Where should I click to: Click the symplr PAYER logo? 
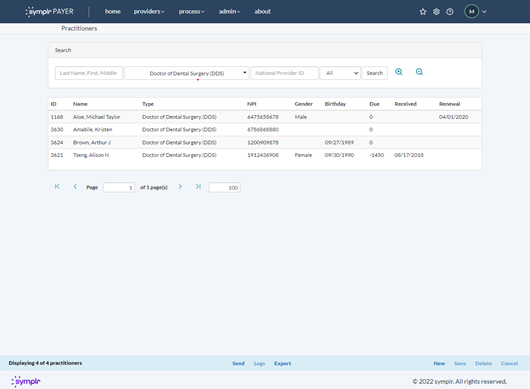point(50,11)
